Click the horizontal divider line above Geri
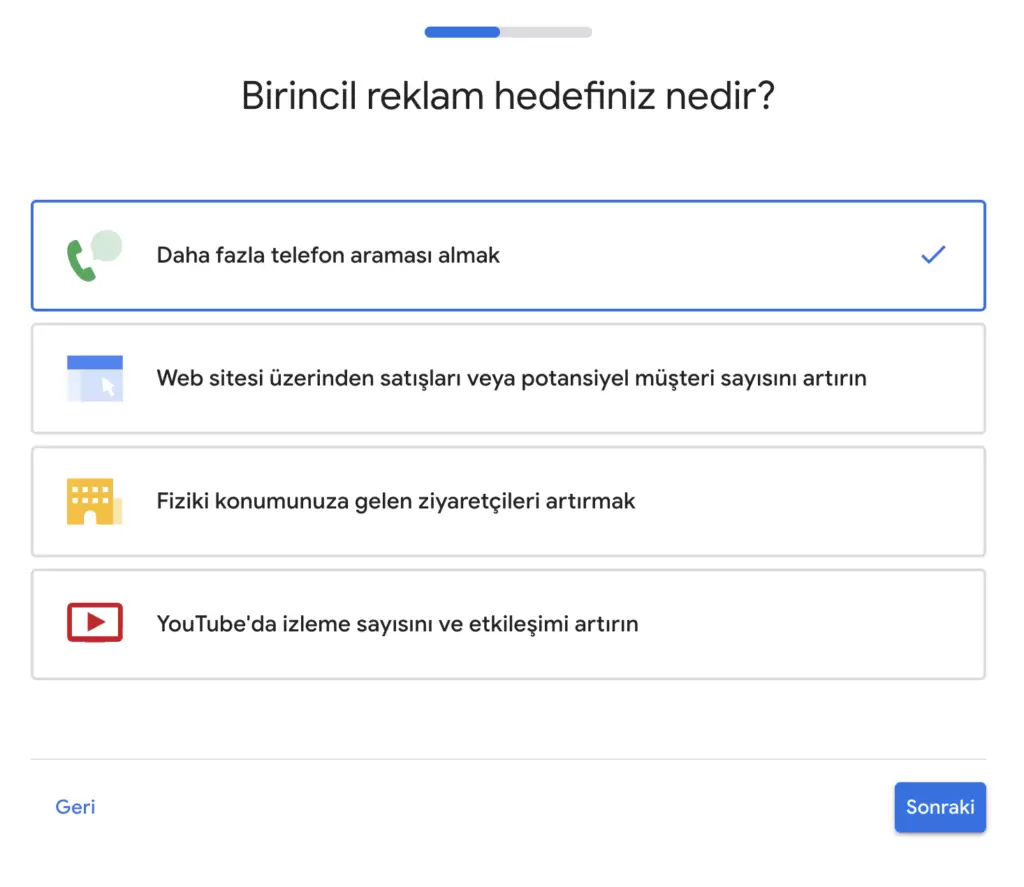Screen dimensions: 1024x887 [508, 759]
